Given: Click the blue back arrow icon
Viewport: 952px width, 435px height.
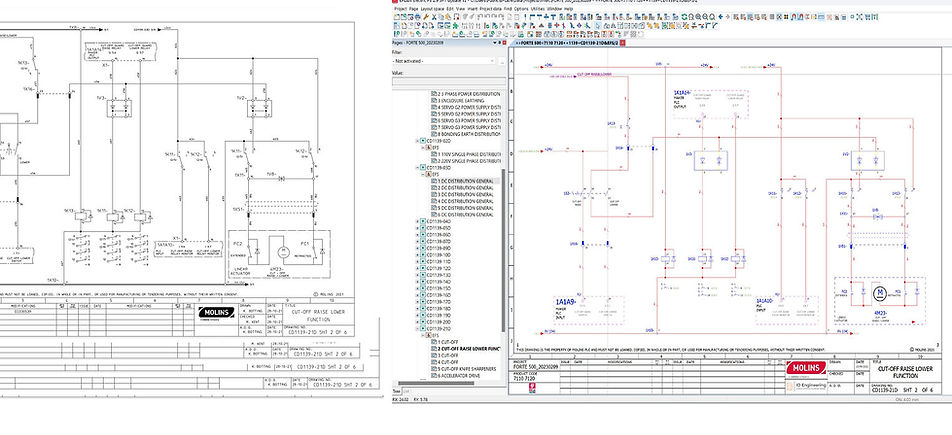Looking at the screenshot, I should pos(721,17).
